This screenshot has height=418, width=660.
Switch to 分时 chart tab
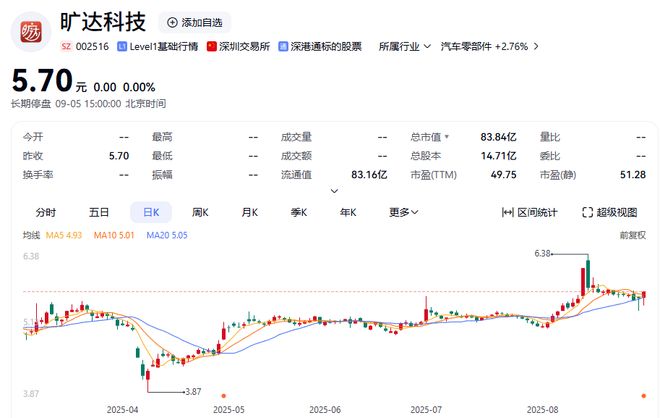tap(46, 212)
